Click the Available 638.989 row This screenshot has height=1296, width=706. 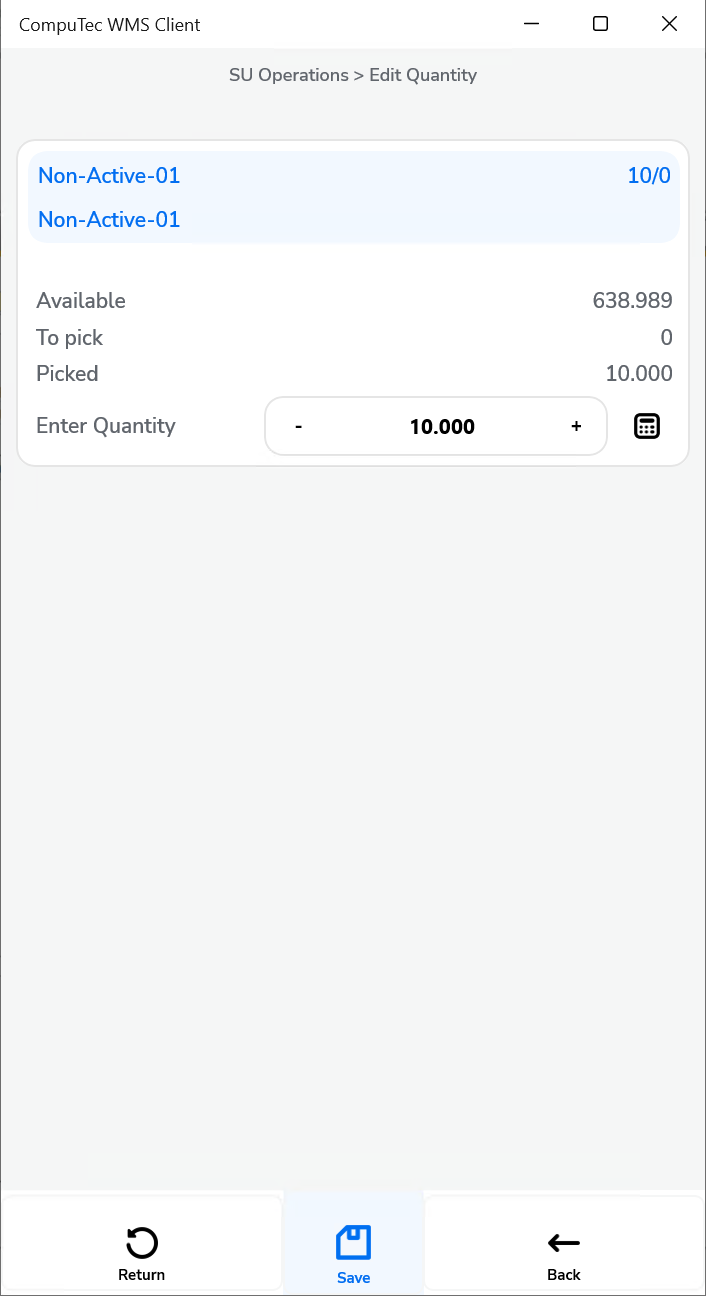coord(353,300)
